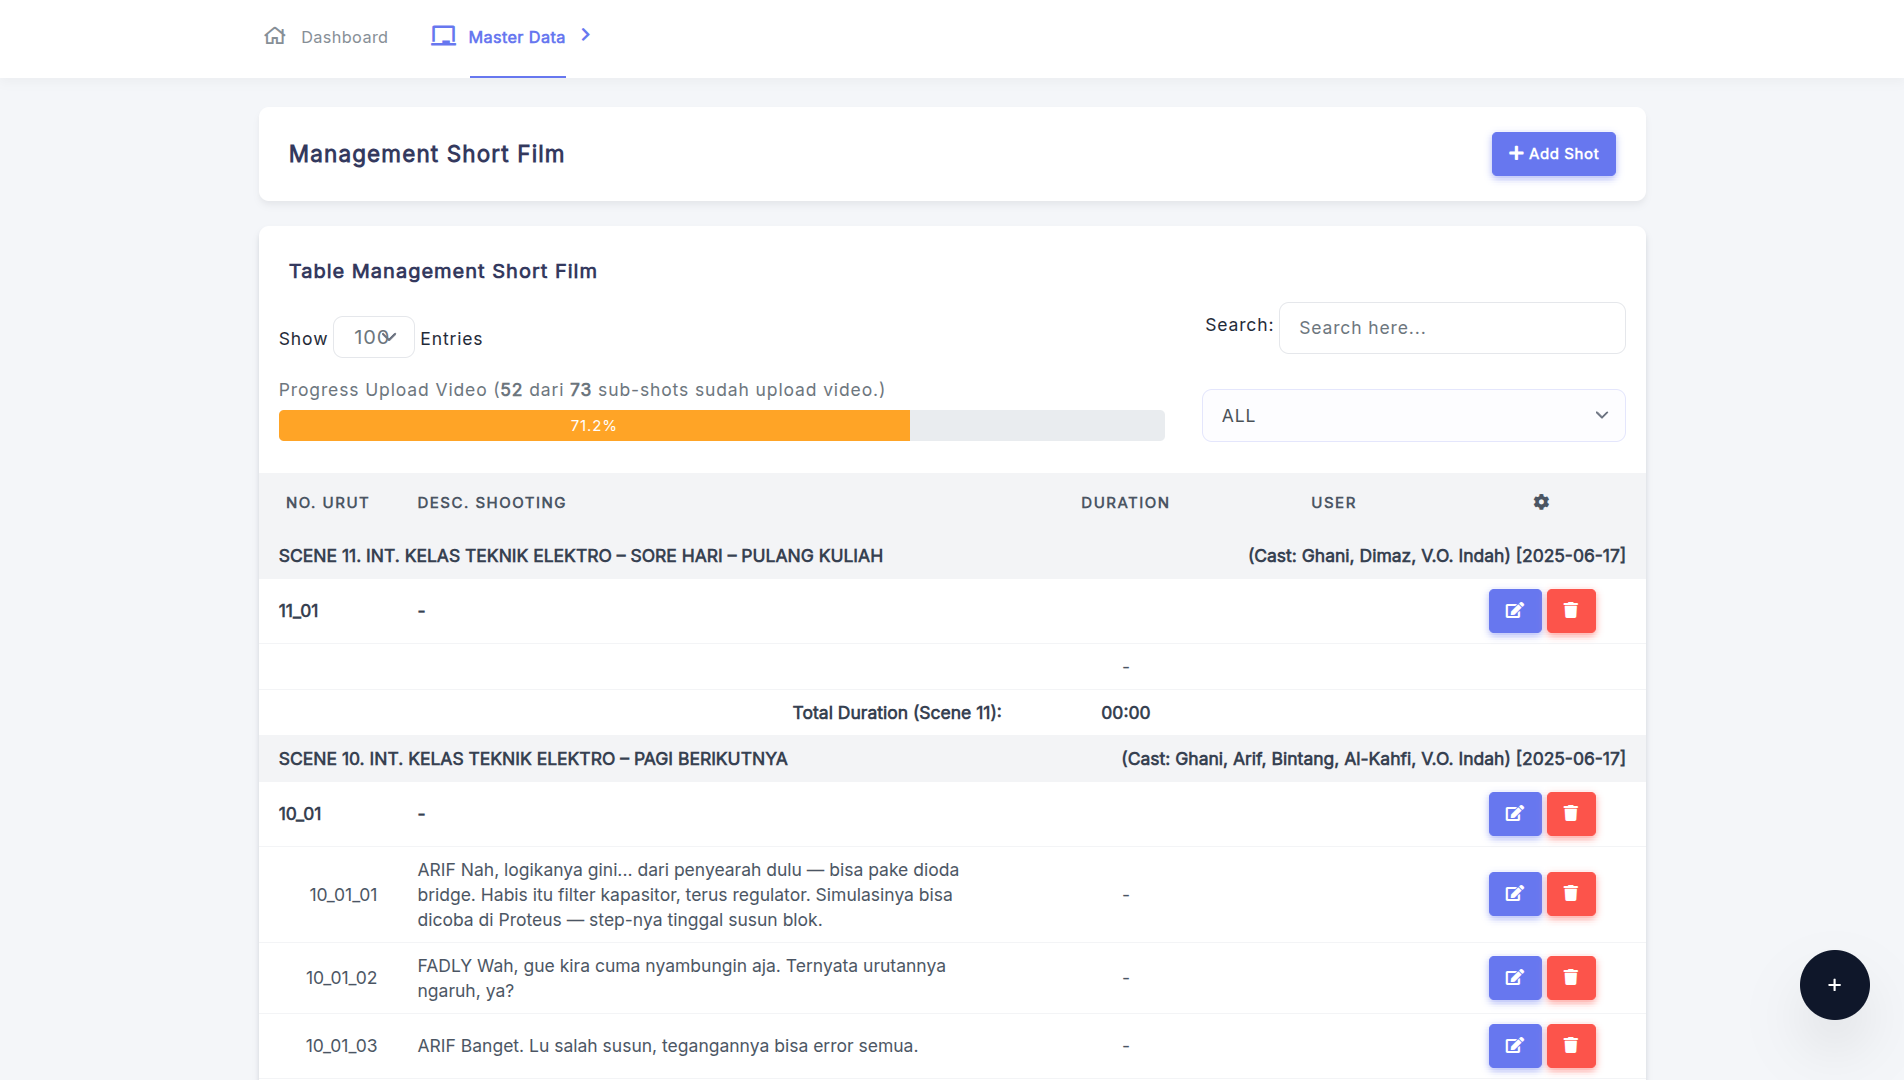Viewport: 1904px width, 1080px height.
Task: Delete shot 11_01 with trash icon
Action: (1570, 611)
